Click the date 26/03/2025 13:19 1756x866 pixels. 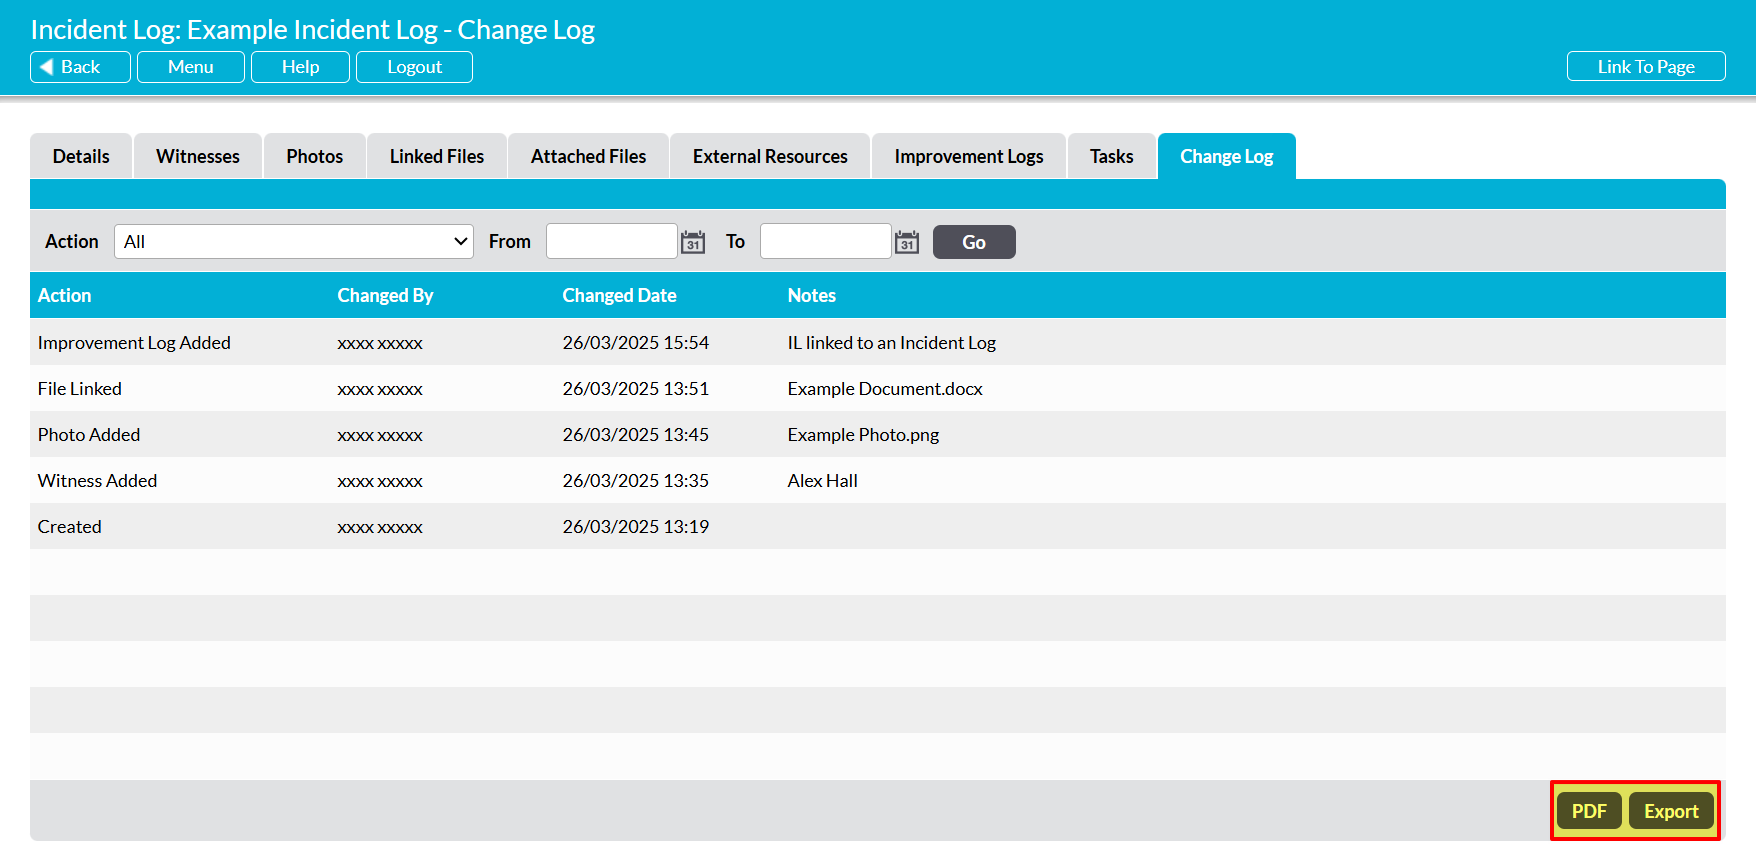point(635,526)
